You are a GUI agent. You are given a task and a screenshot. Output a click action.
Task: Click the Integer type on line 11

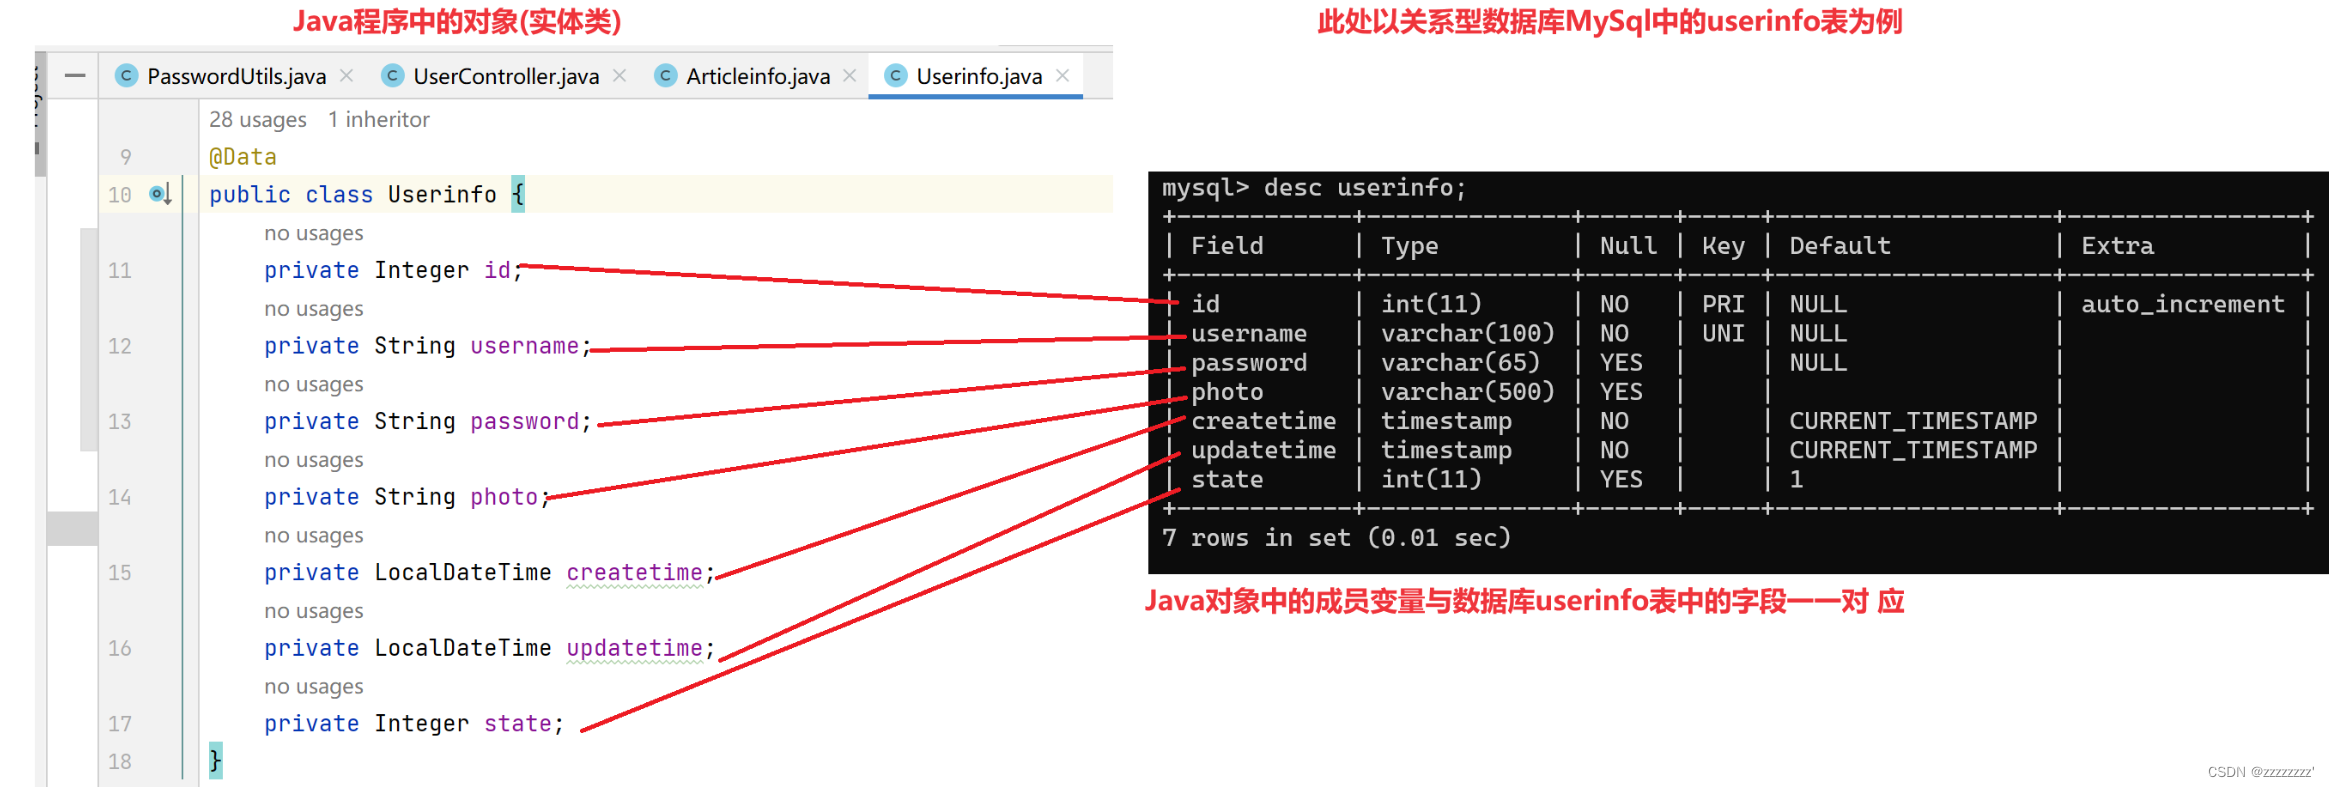[x=421, y=270]
